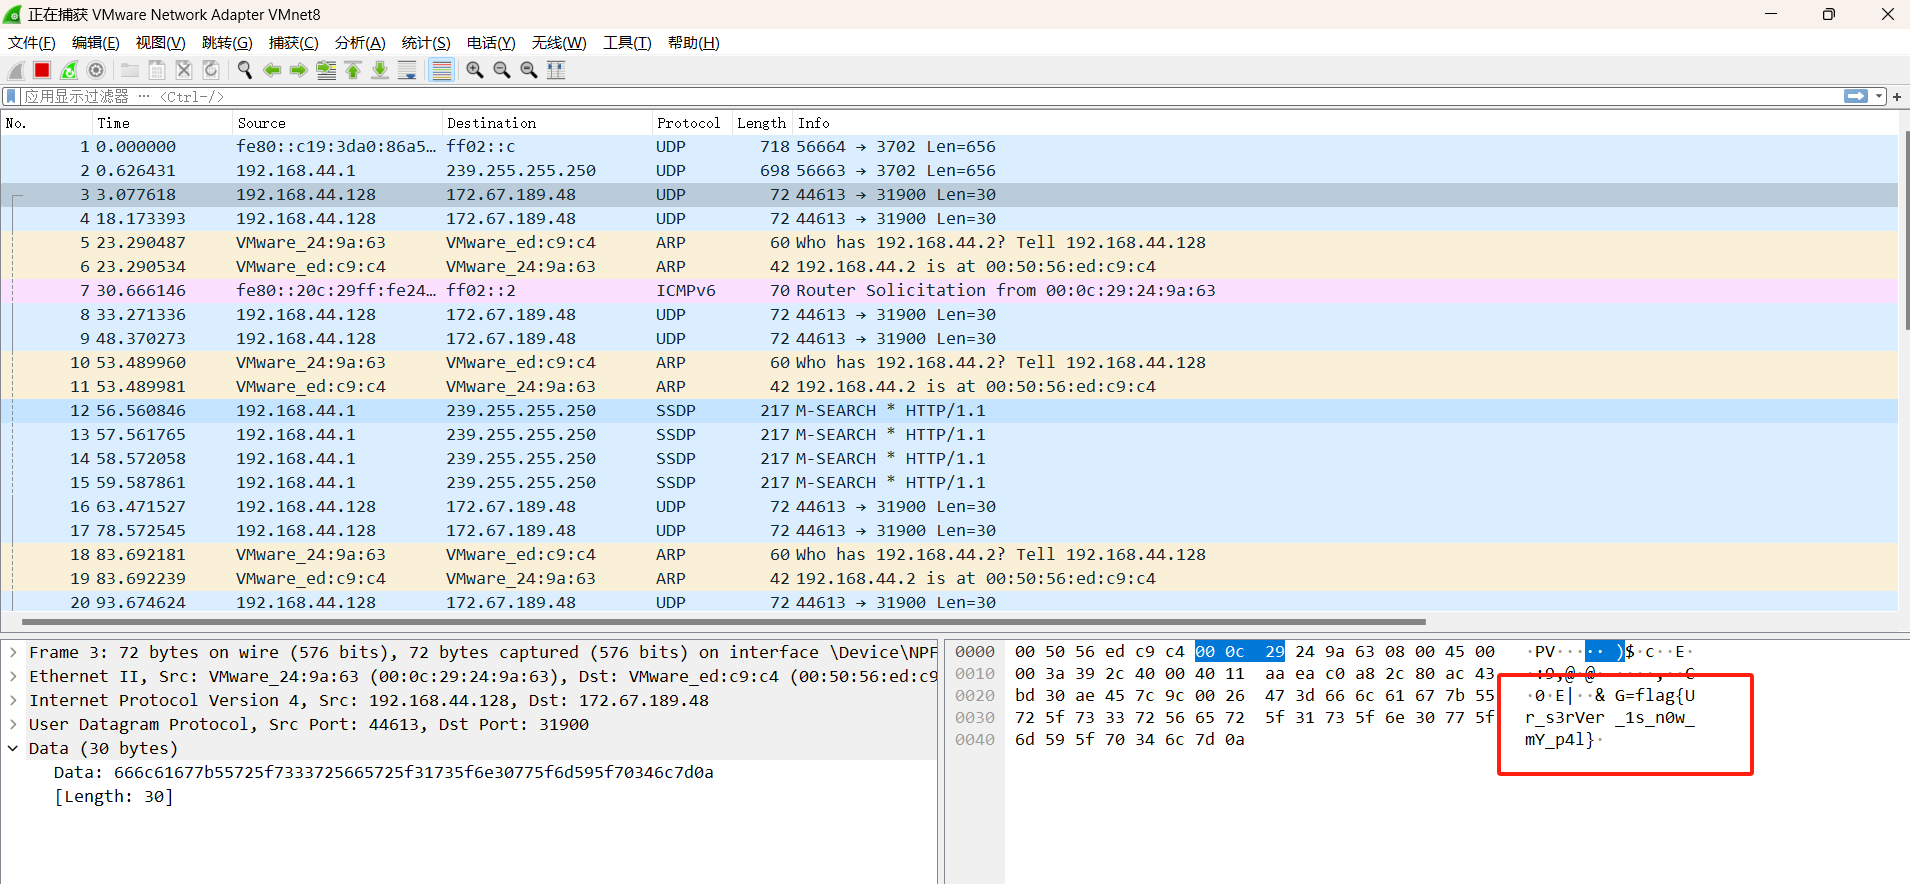This screenshot has width=1910, height=884.
Task: Click the Reload capture file icon
Action: 211,70
